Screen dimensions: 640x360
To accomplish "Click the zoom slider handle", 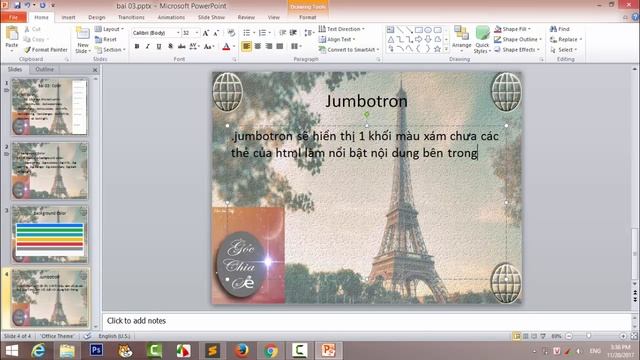I will pos(588,336).
